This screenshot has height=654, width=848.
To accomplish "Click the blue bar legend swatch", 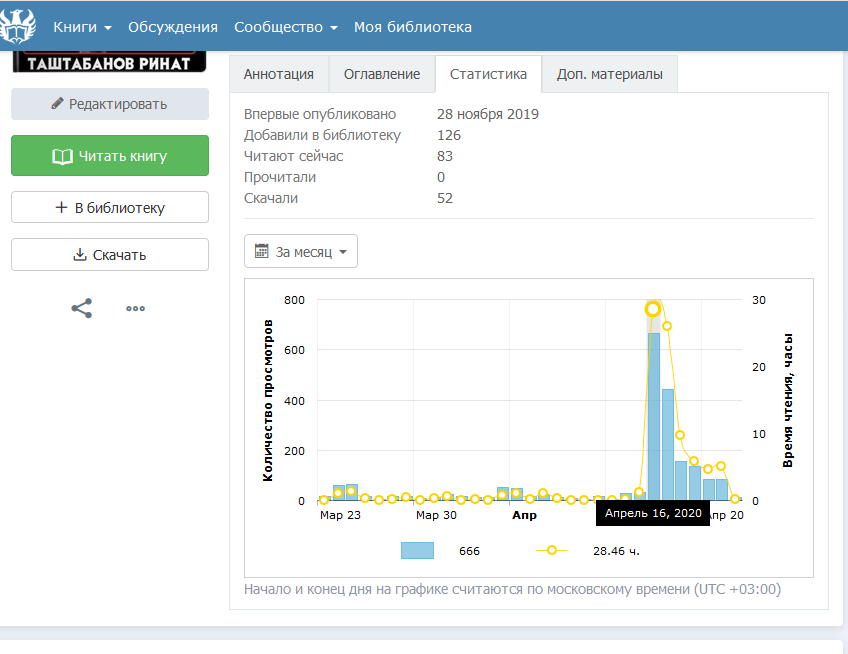I will [417, 550].
